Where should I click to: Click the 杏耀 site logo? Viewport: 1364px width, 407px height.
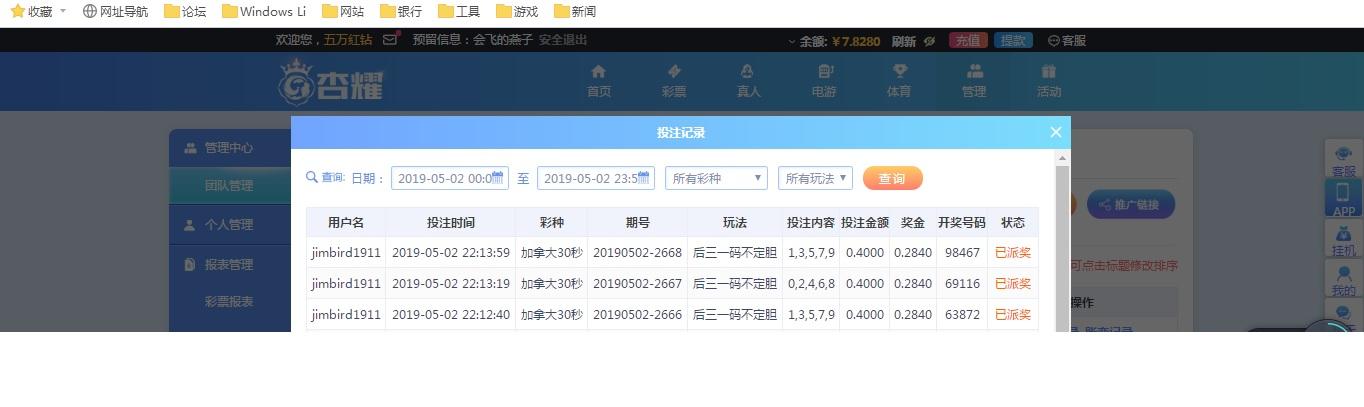tap(330, 81)
